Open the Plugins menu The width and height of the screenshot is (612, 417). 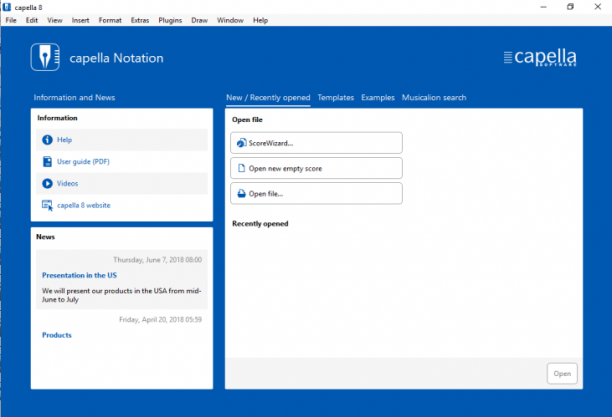point(170,20)
